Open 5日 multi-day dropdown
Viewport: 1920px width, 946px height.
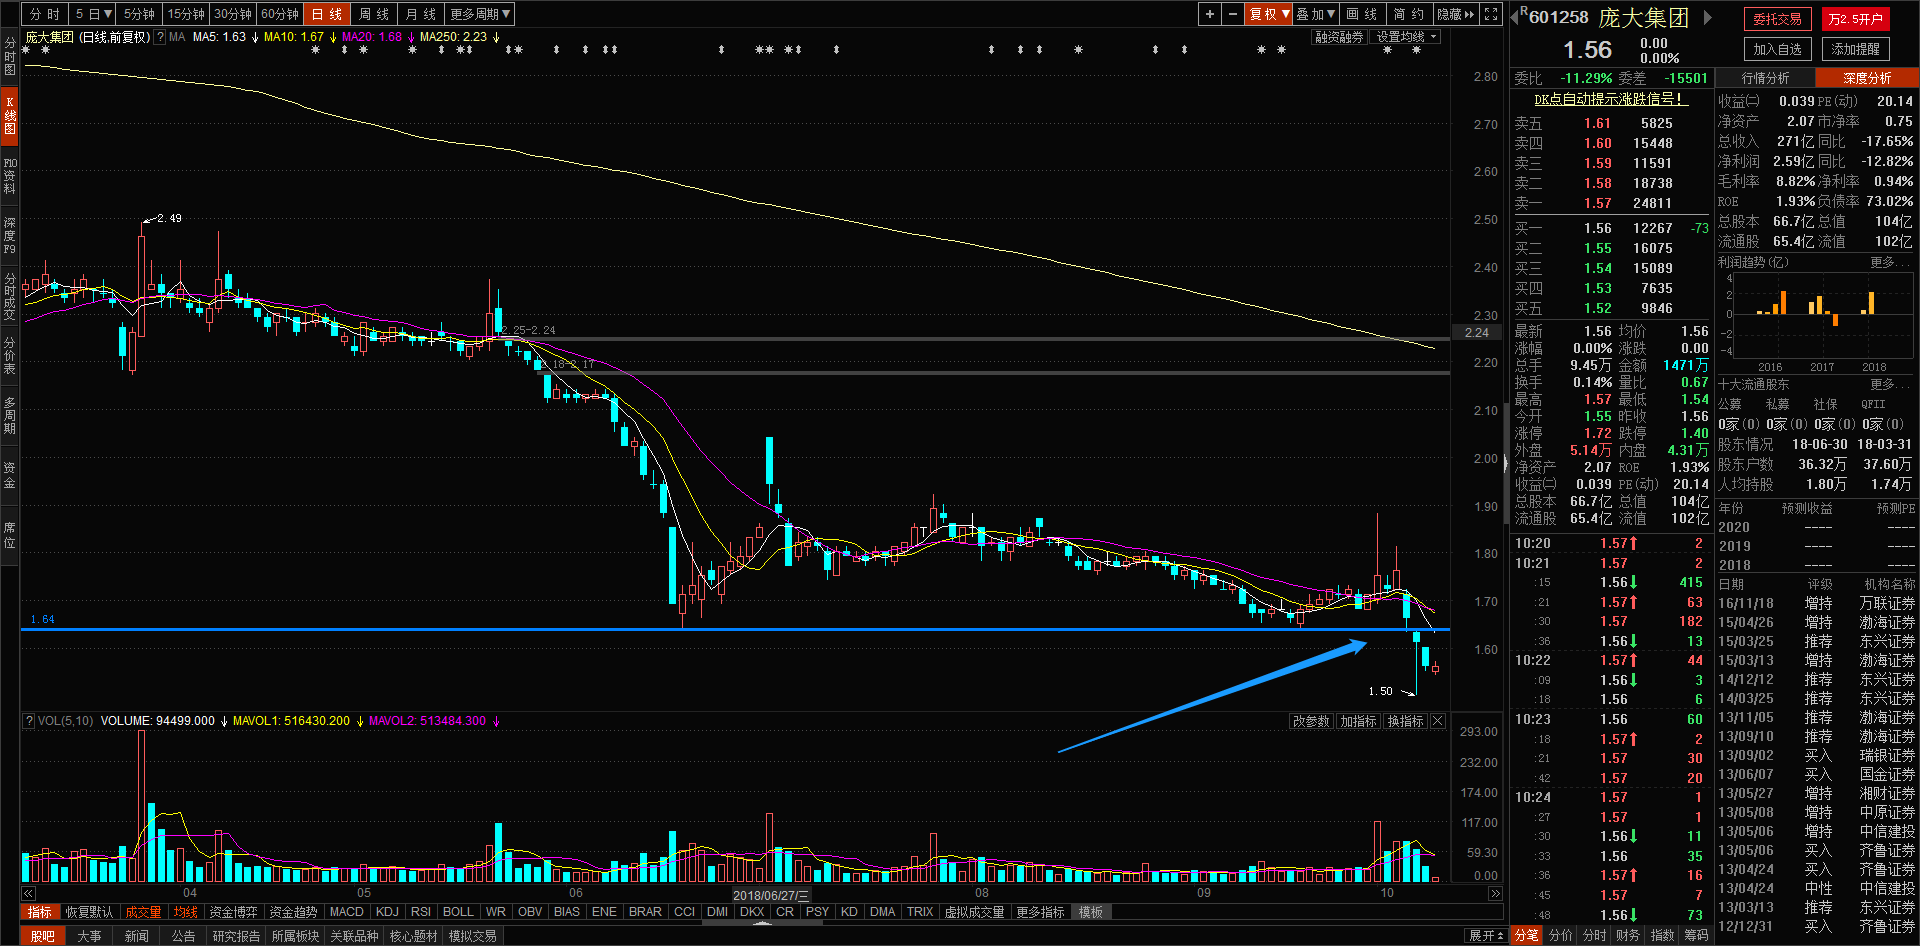94,14
